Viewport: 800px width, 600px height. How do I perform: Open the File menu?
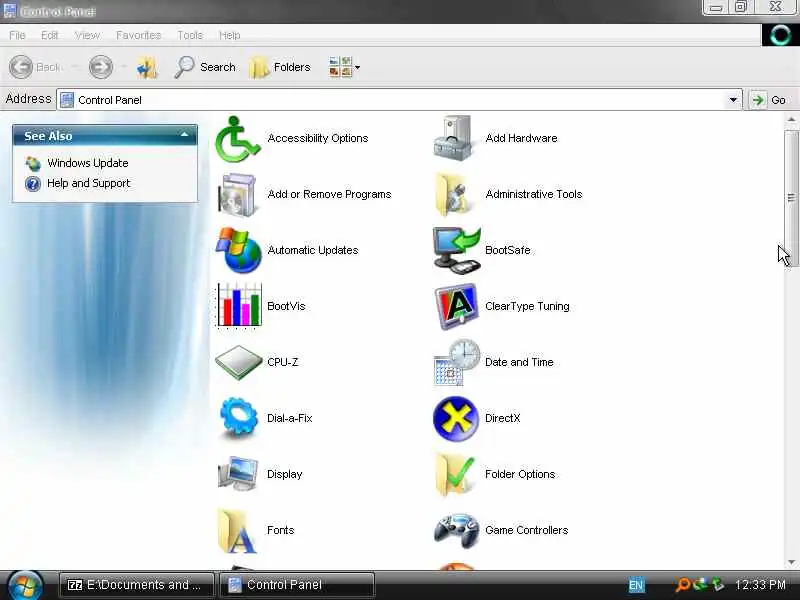tap(17, 35)
